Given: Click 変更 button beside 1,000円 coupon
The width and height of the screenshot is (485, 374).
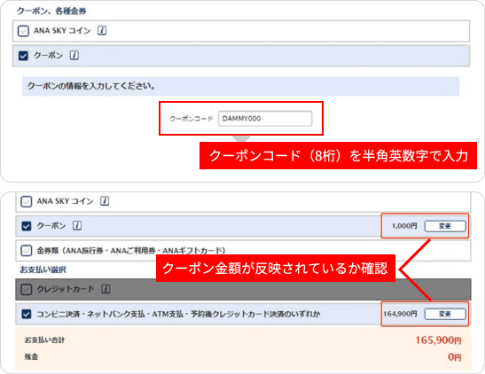Looking at the screenshot, I should 445,226.
